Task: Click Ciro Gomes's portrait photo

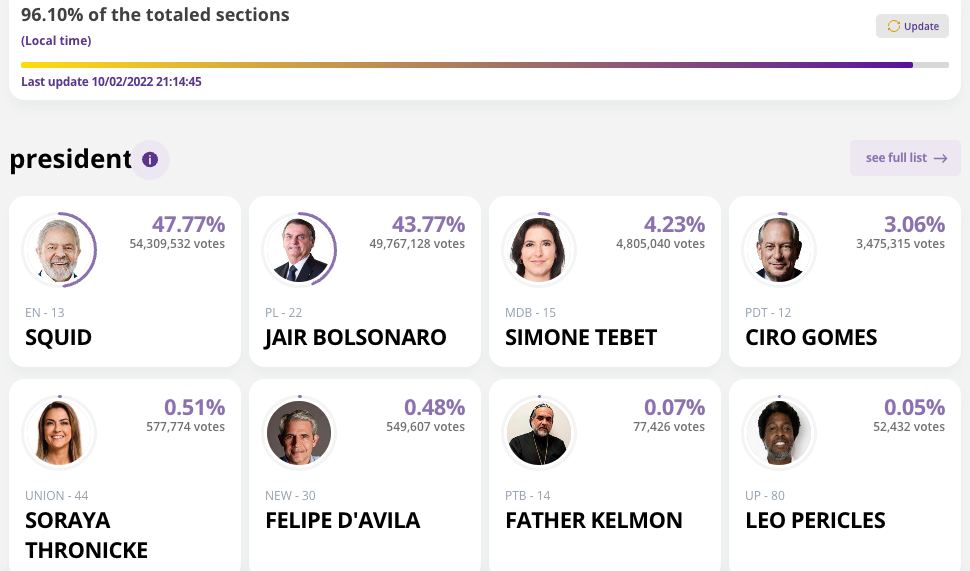Action: (778, 250)
